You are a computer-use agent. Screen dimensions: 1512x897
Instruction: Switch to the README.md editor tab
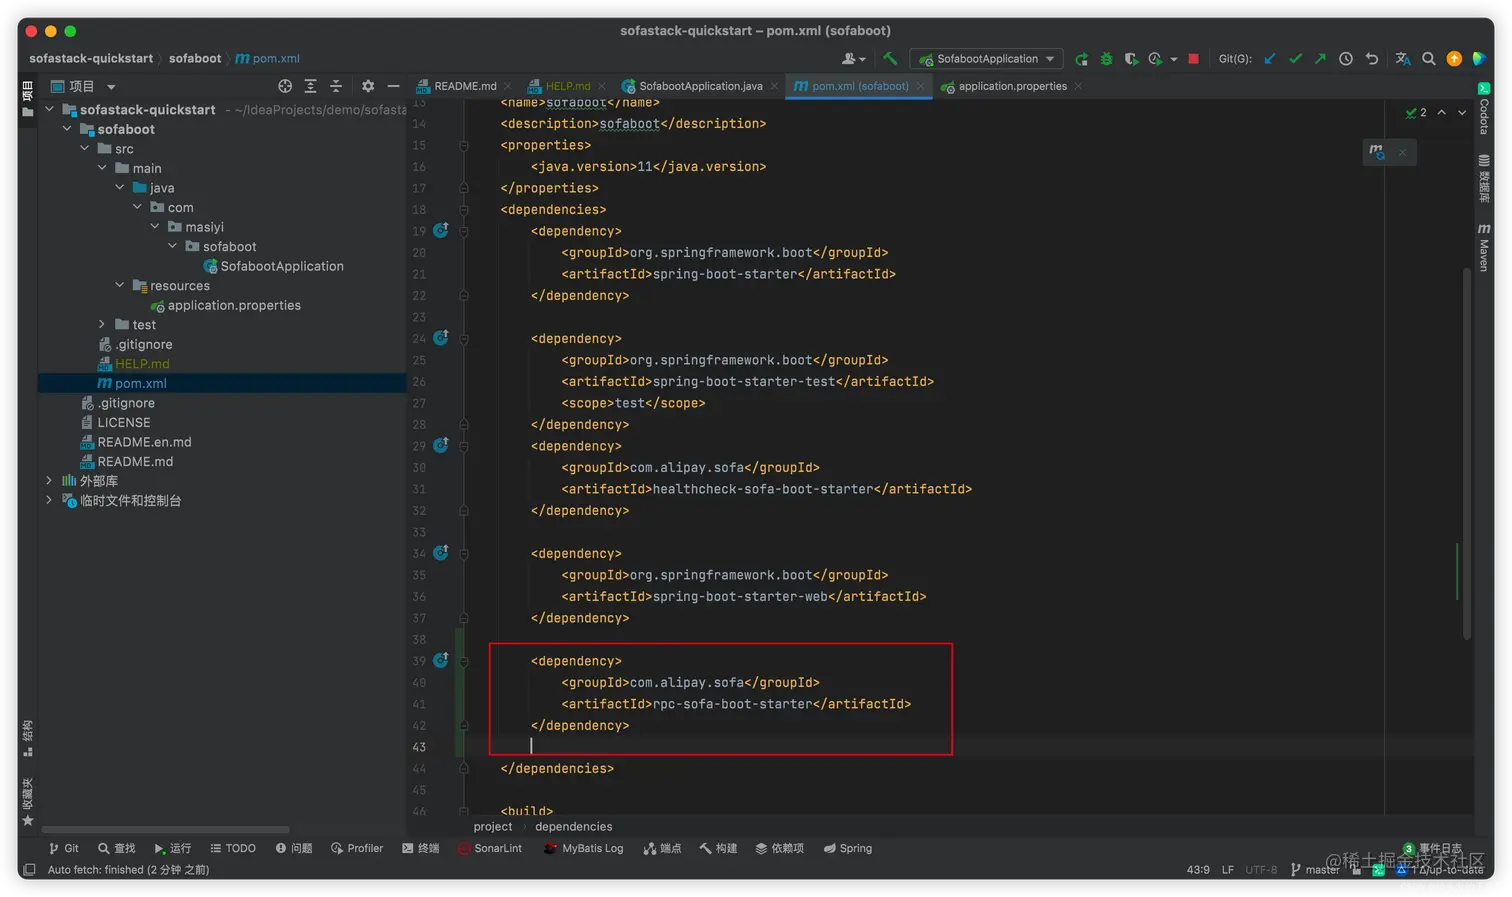465,86
